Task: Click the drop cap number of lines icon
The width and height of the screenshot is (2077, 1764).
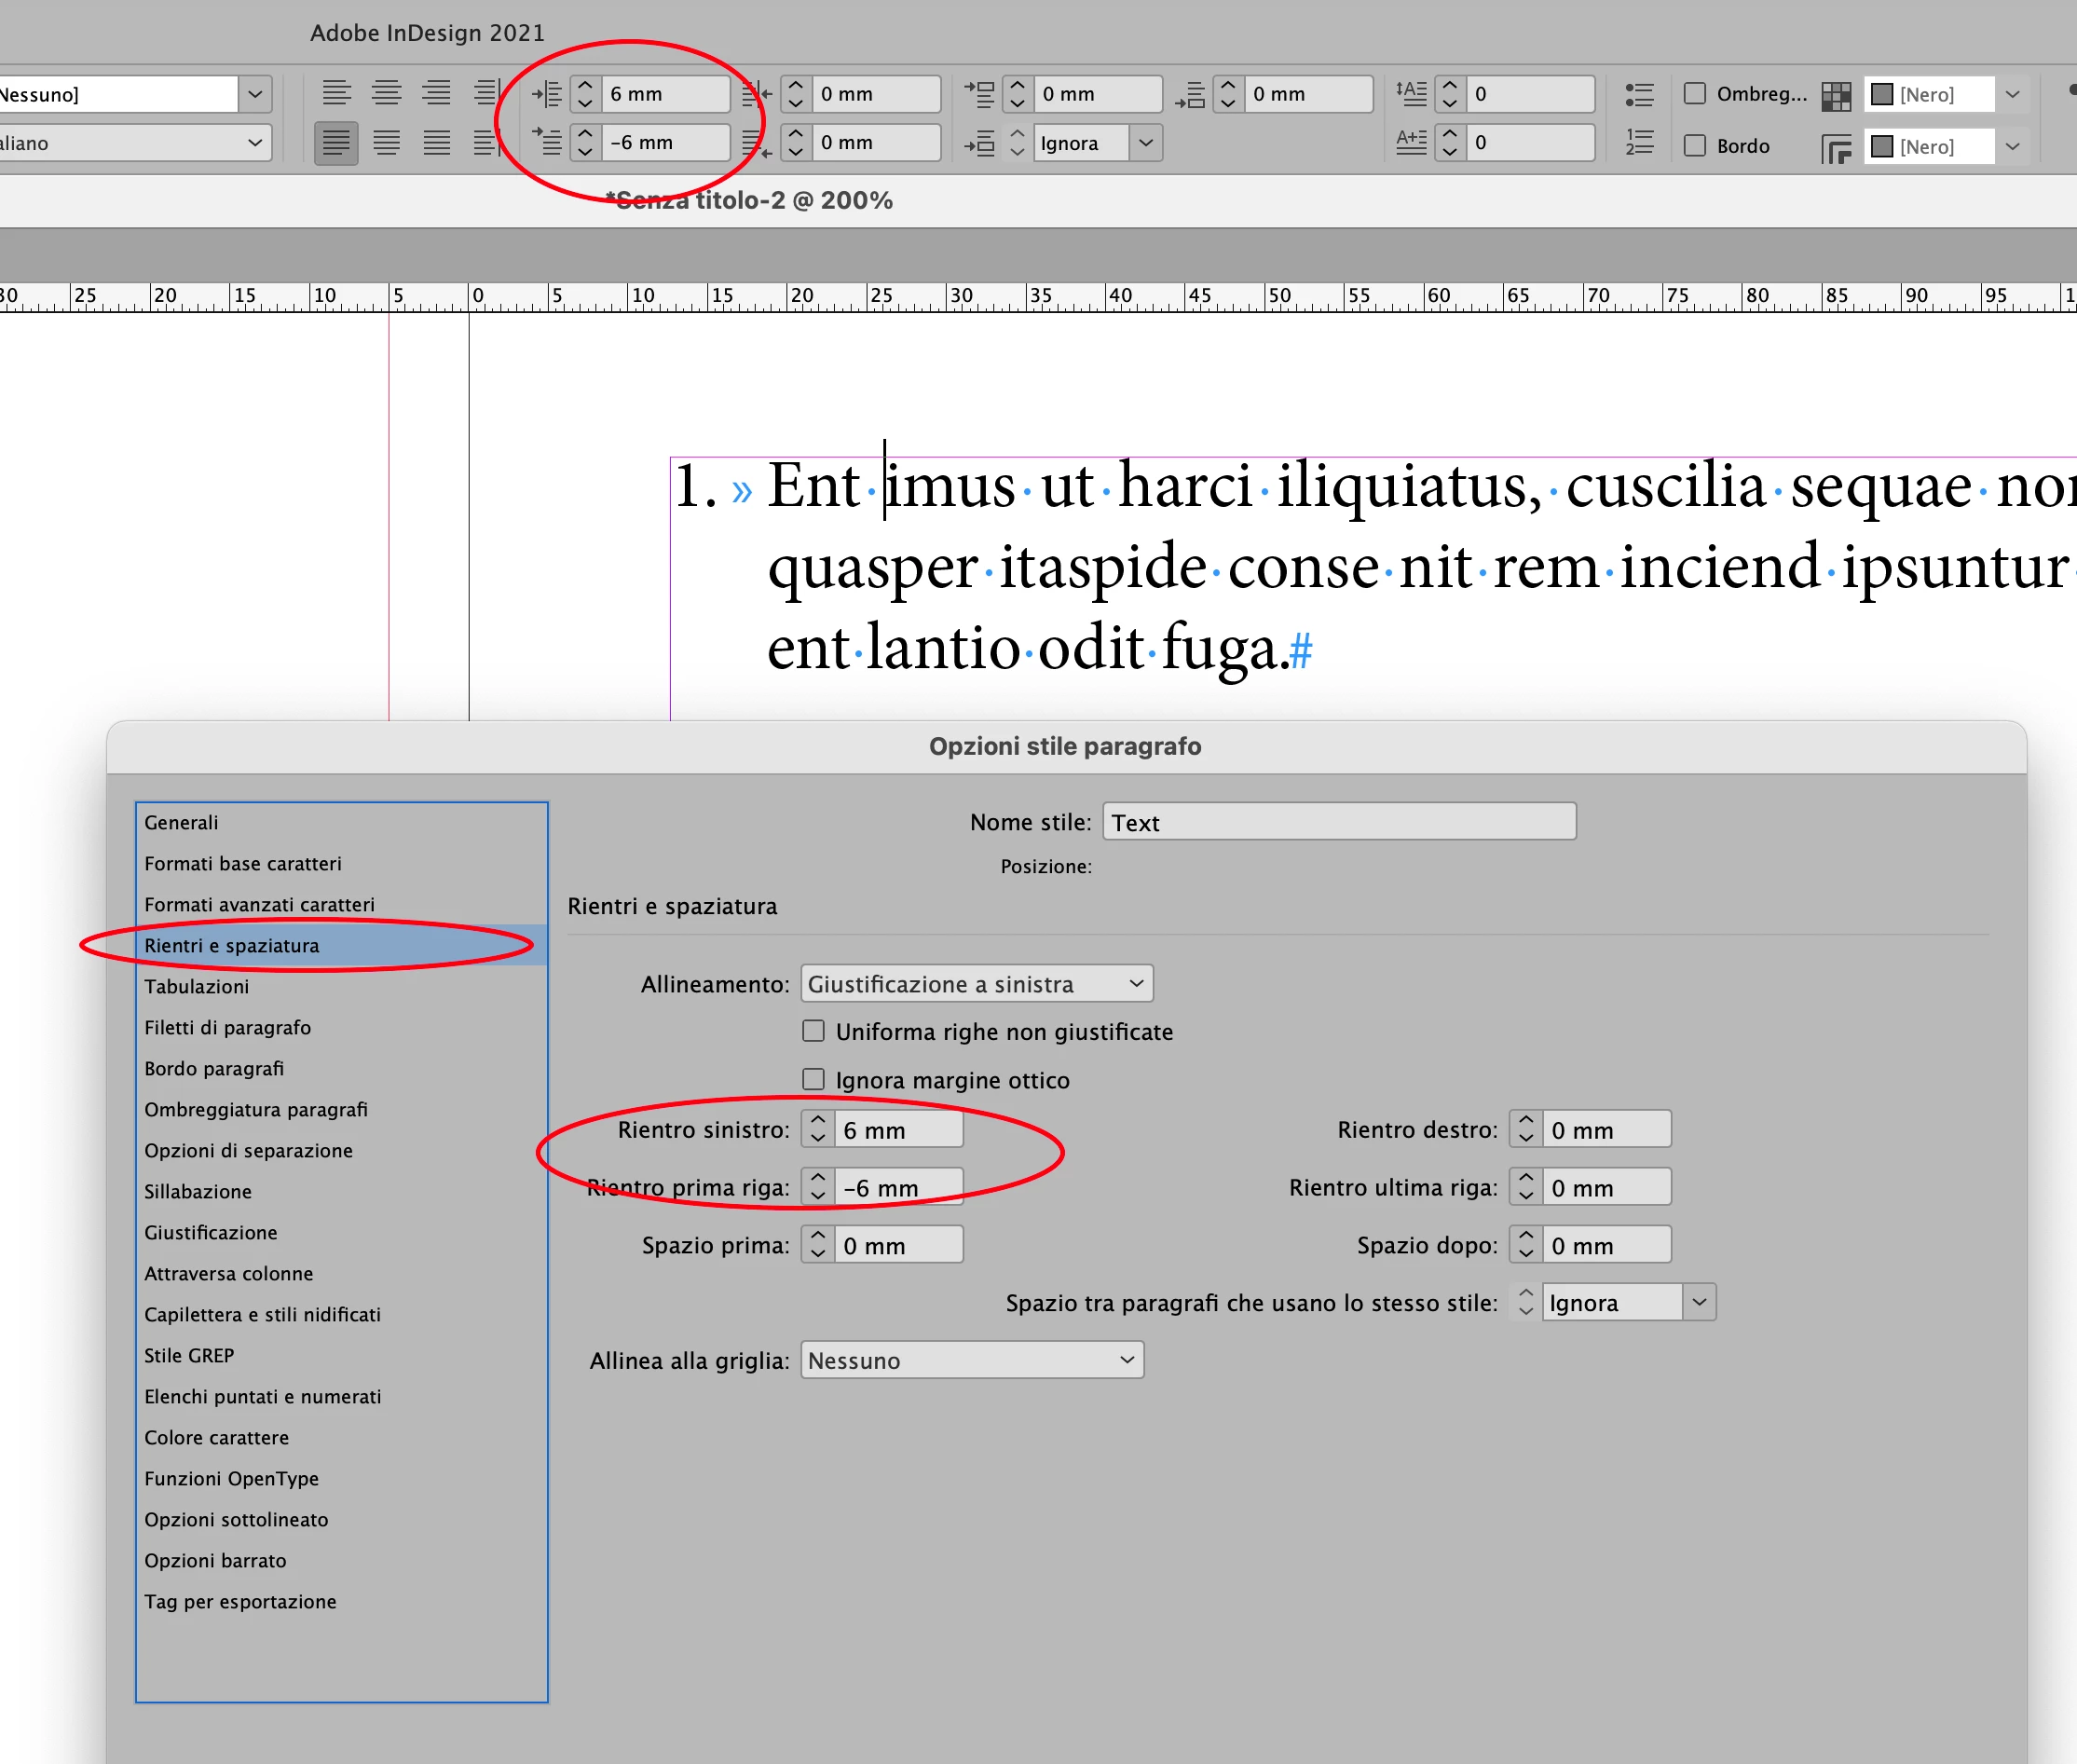Action: [x=1411, y=94]
